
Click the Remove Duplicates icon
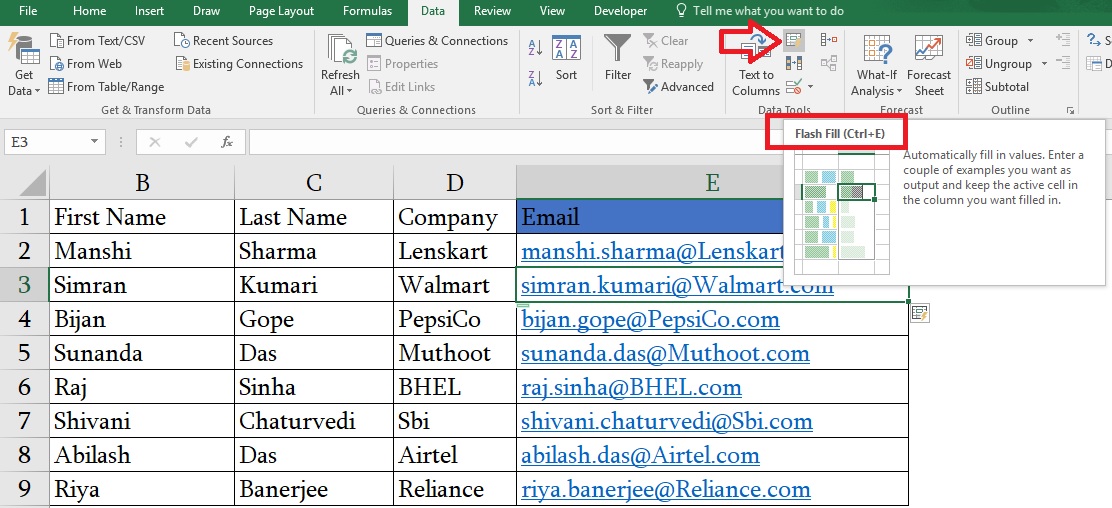pyautogui.click(x=794, y=64)
